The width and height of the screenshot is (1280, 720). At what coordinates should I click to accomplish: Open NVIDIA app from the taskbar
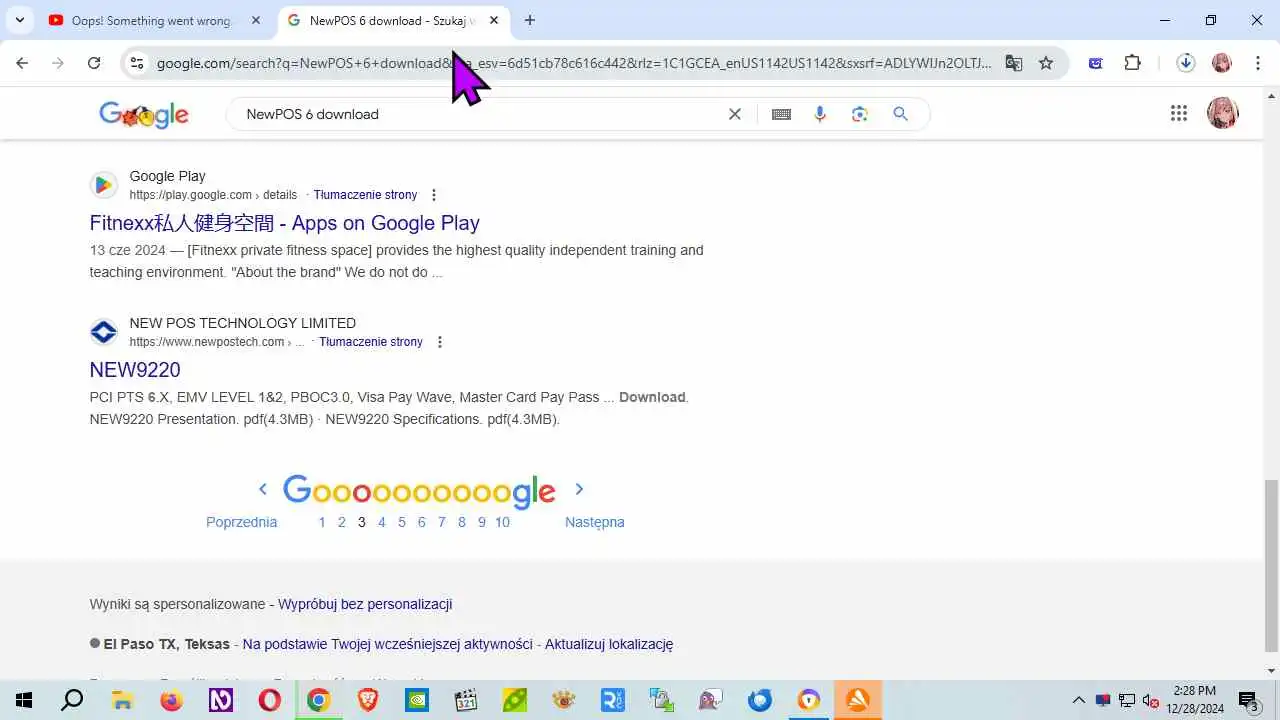pos(417,700)
